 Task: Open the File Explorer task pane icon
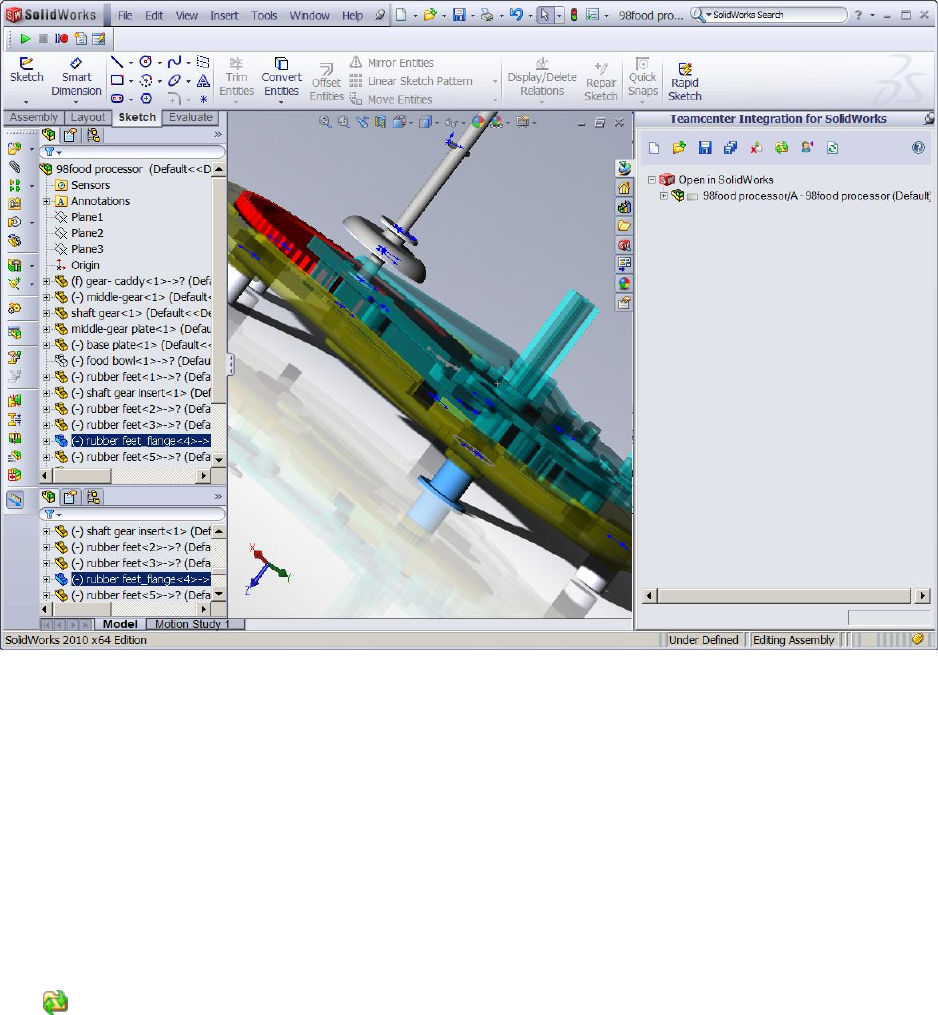click(624, 226)
